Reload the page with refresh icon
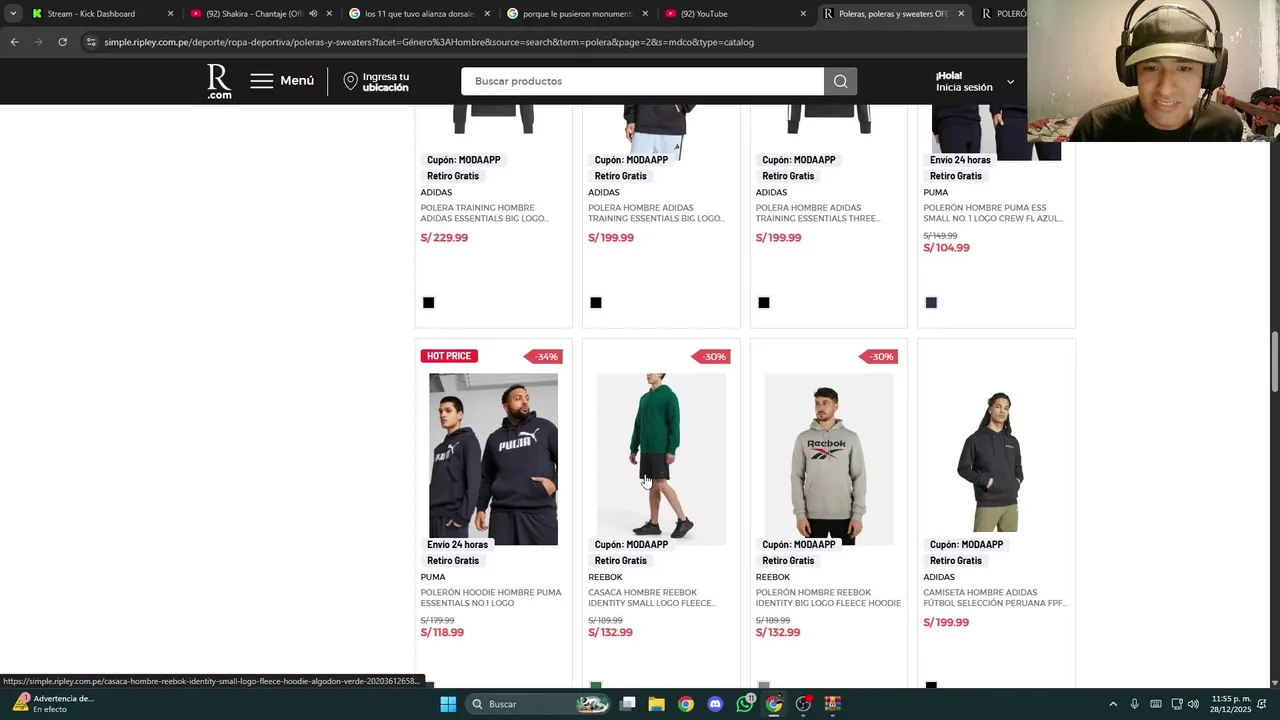This screenshot has width=1280, height=720. click(62, 42)
